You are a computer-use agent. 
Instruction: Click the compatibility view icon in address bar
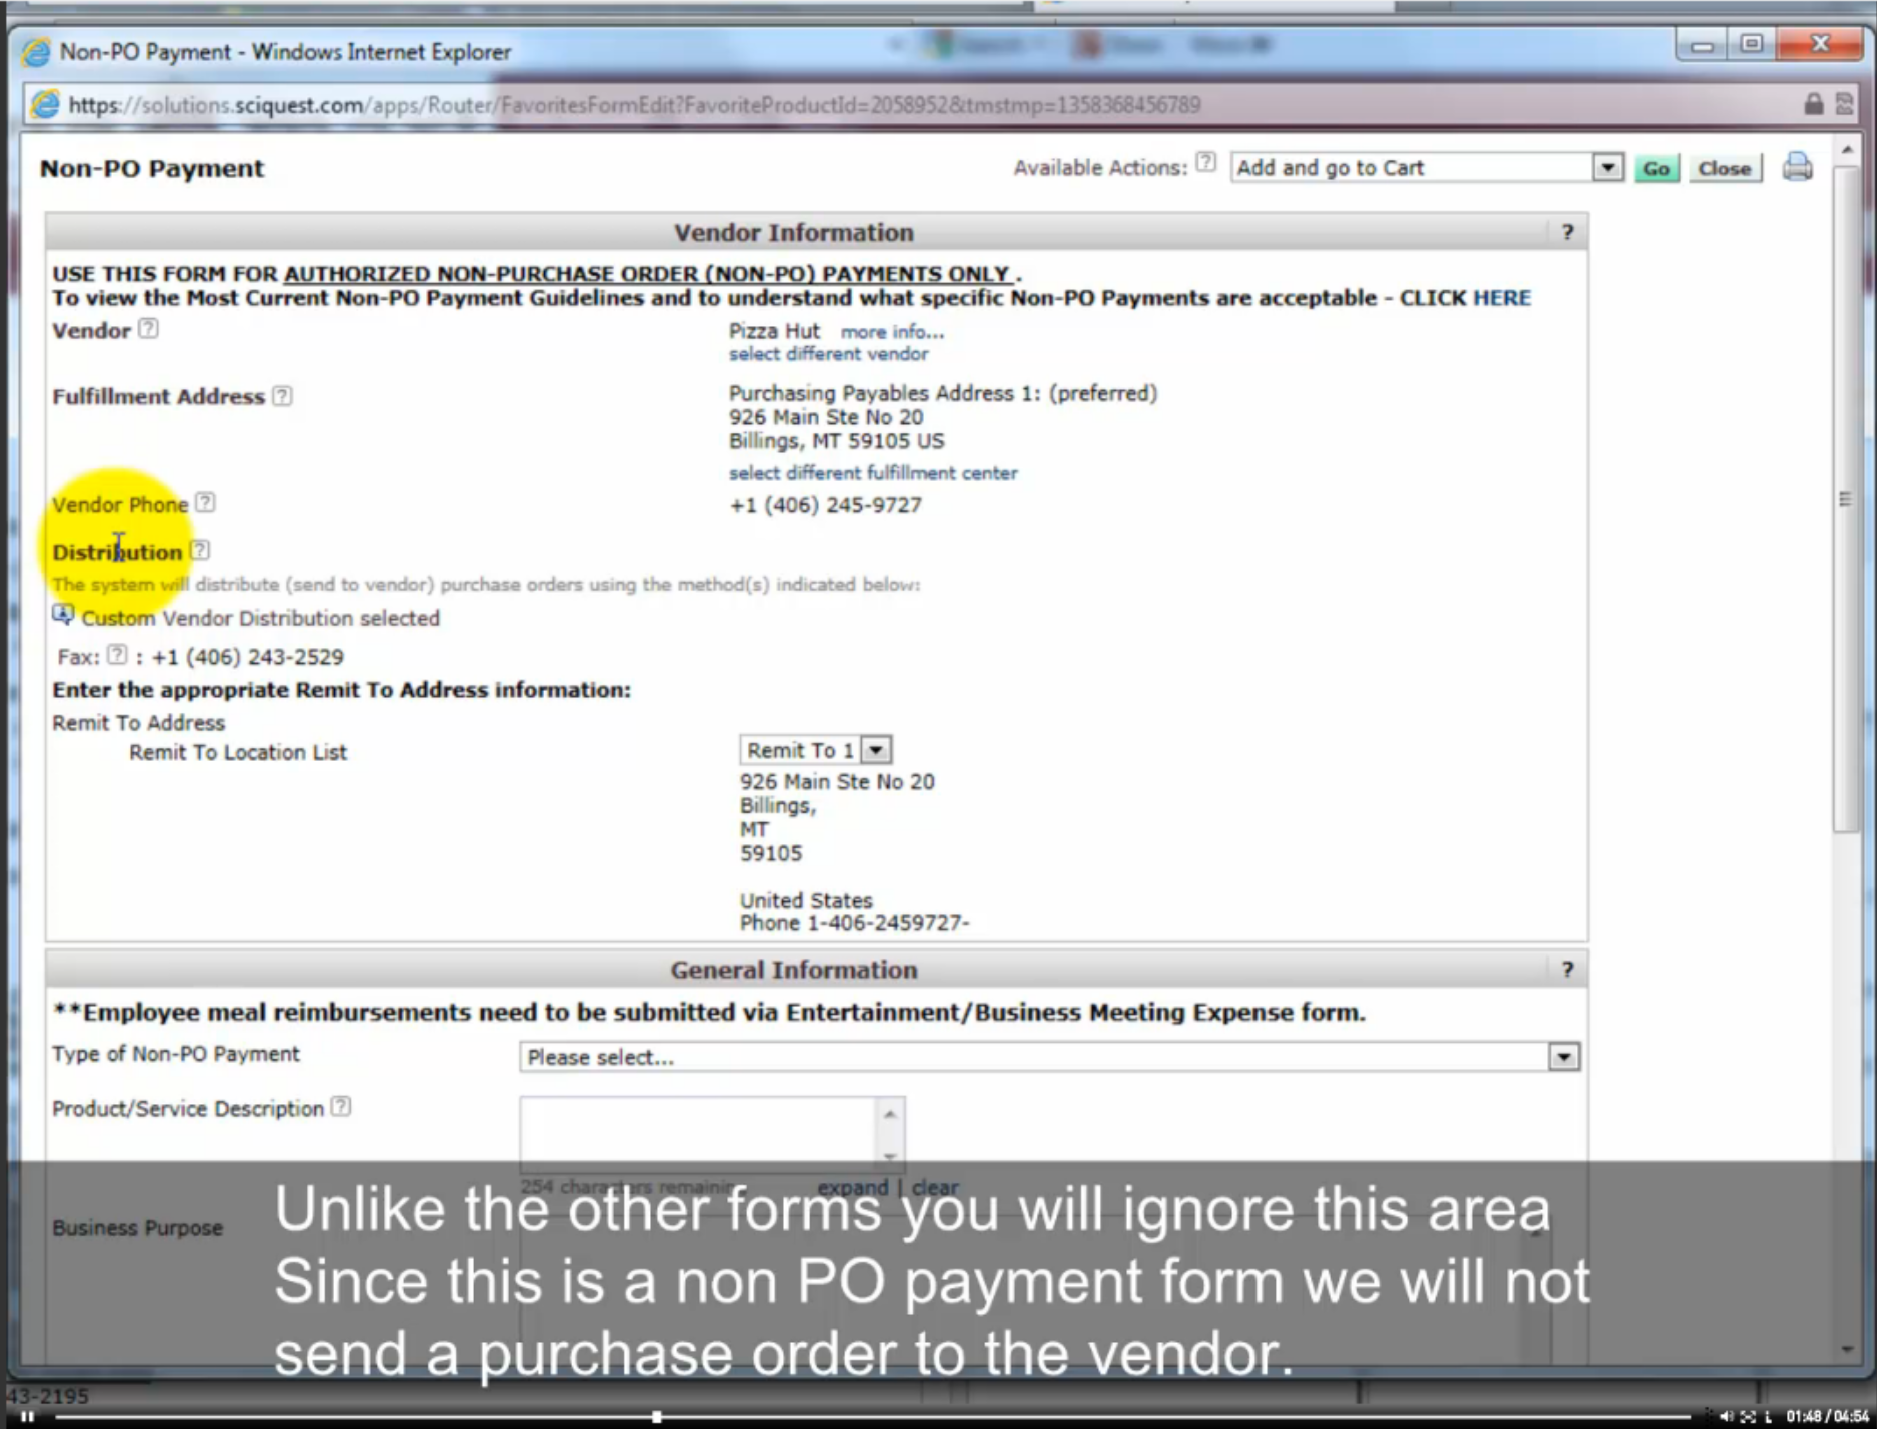tap(1845, 104)
